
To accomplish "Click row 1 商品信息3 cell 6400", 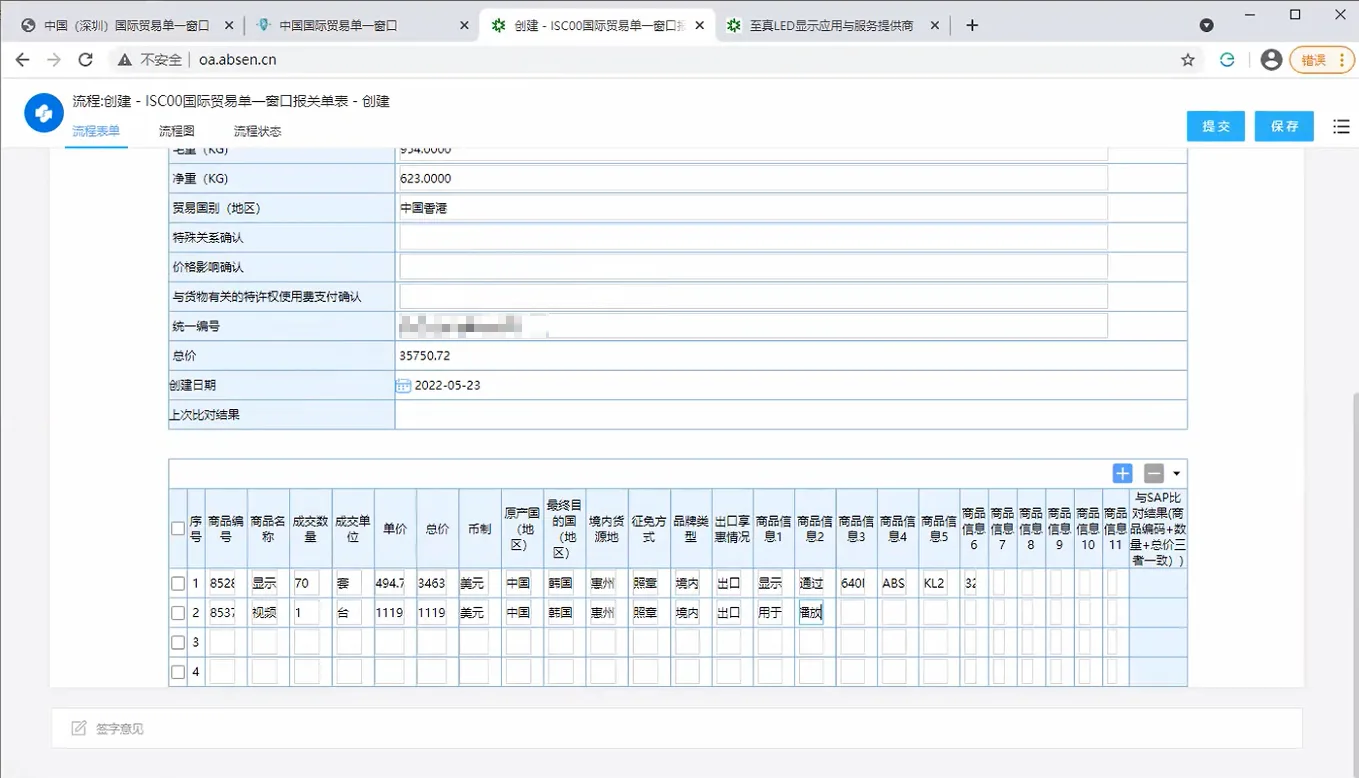I will pos(853,583).
